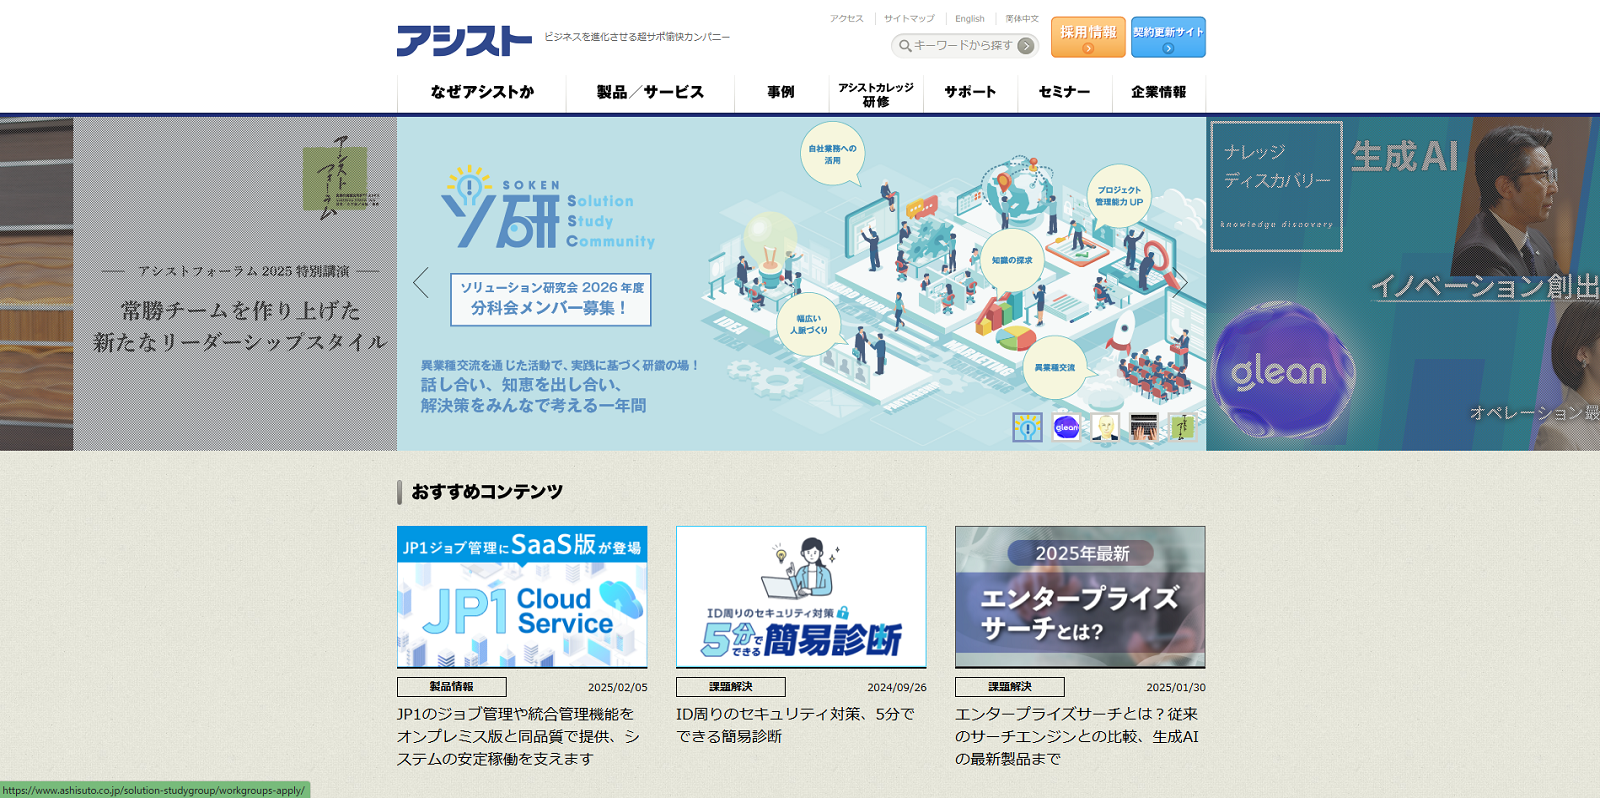Click the 分科会メンバー募集 banner button
This screenshot has height=798, width=1600.
[x=551, y=299]
